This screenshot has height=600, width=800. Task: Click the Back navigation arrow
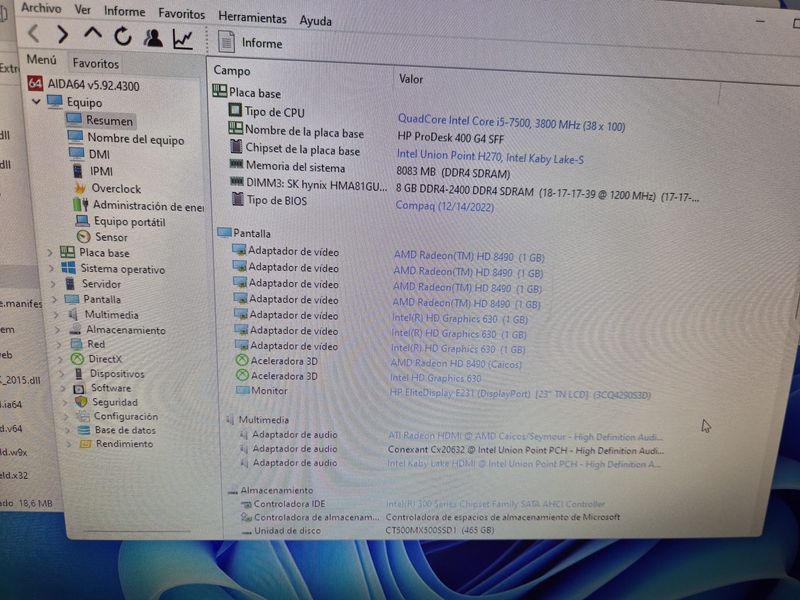click(x=34, y=34)
